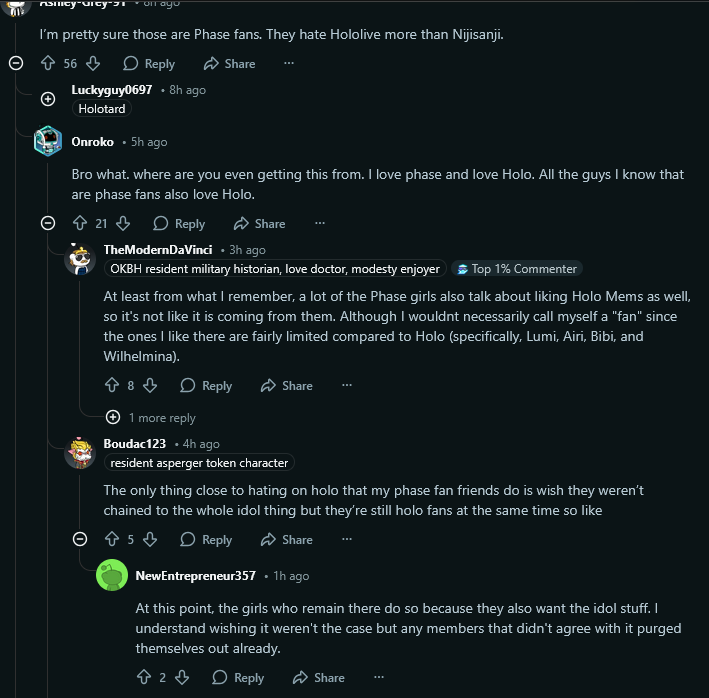This screenshot has height=698, width=709.
Task: Open TheModernDaVinci's username profile link
Action: (x=158, y=249)
